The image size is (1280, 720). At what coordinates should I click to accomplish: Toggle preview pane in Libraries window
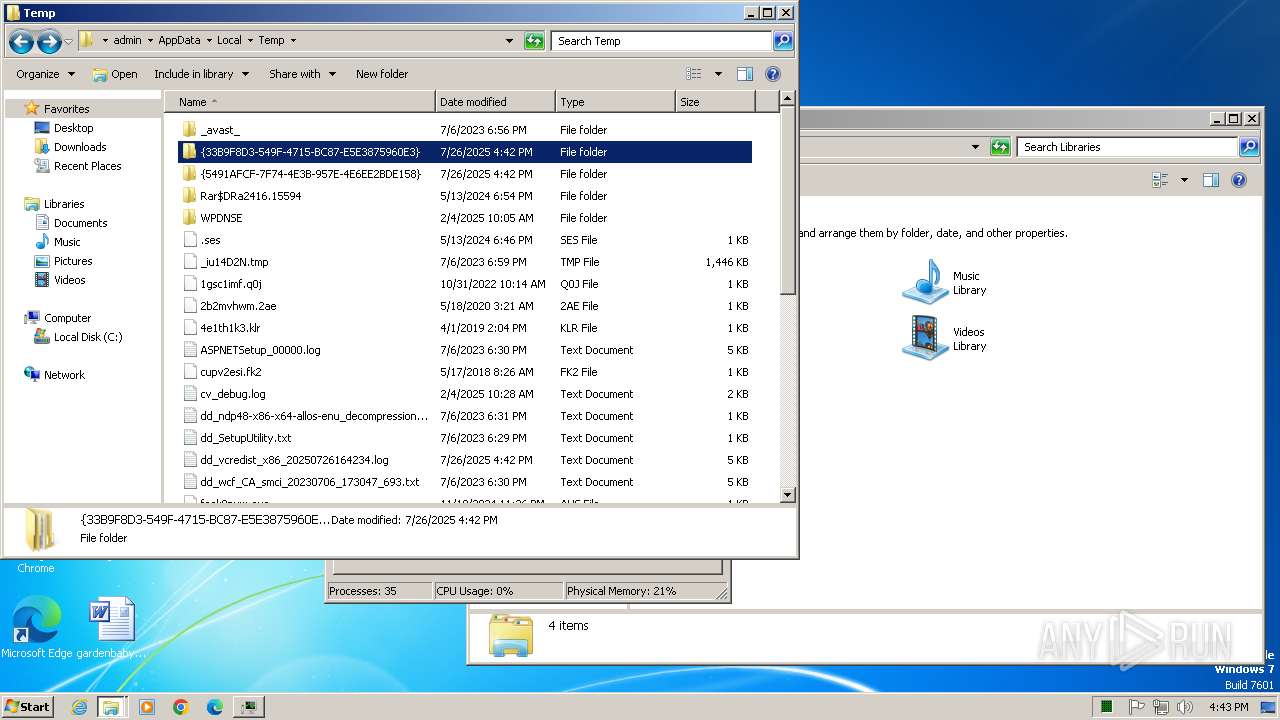(x=1211, y=180)
